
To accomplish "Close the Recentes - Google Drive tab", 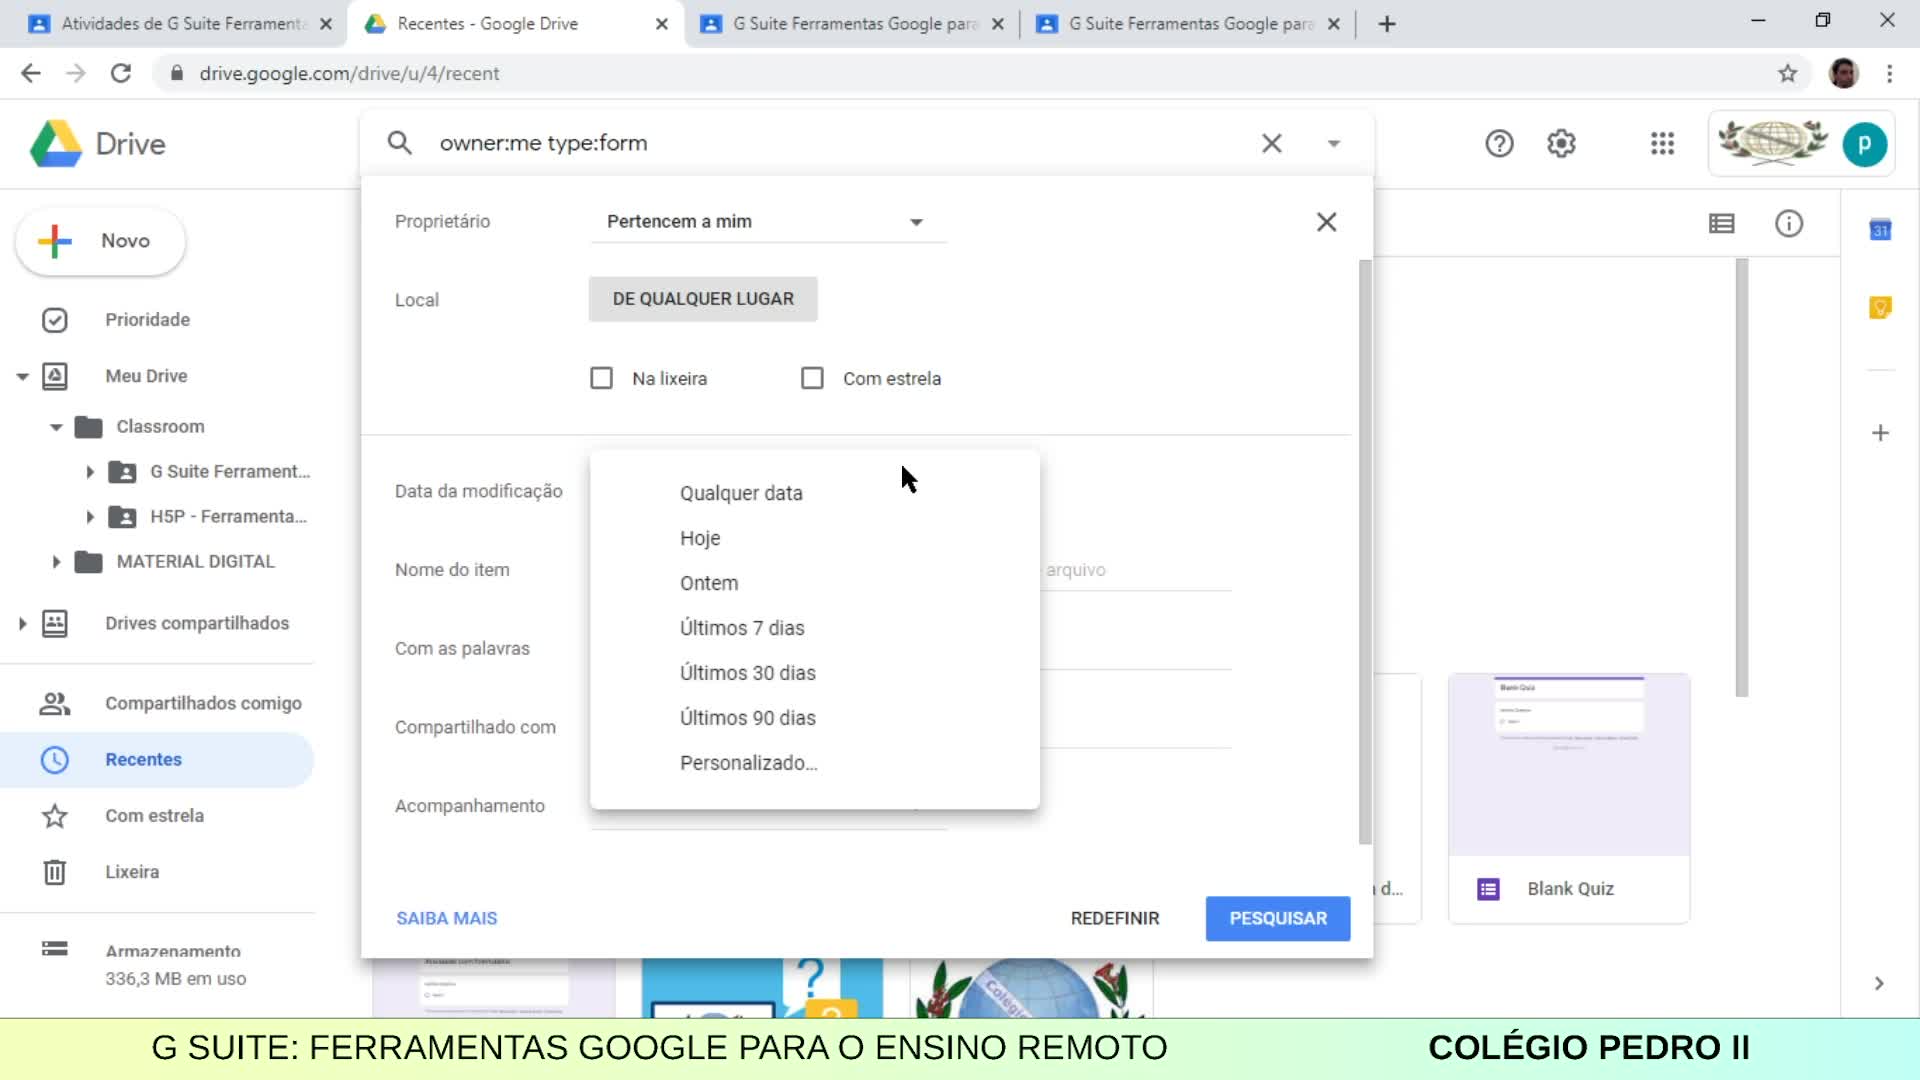I will tap(662, 24).
